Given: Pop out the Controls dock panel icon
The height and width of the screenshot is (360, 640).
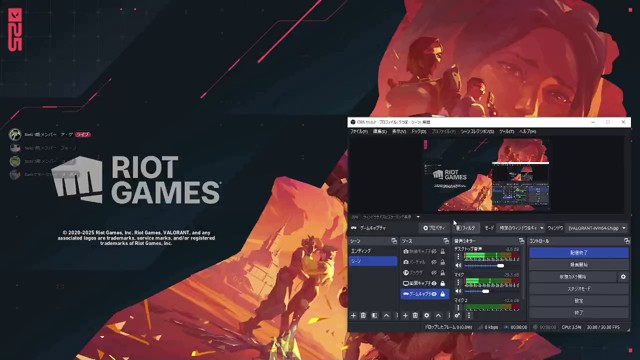Looking at the screenshot, I should tap(627, 241).
